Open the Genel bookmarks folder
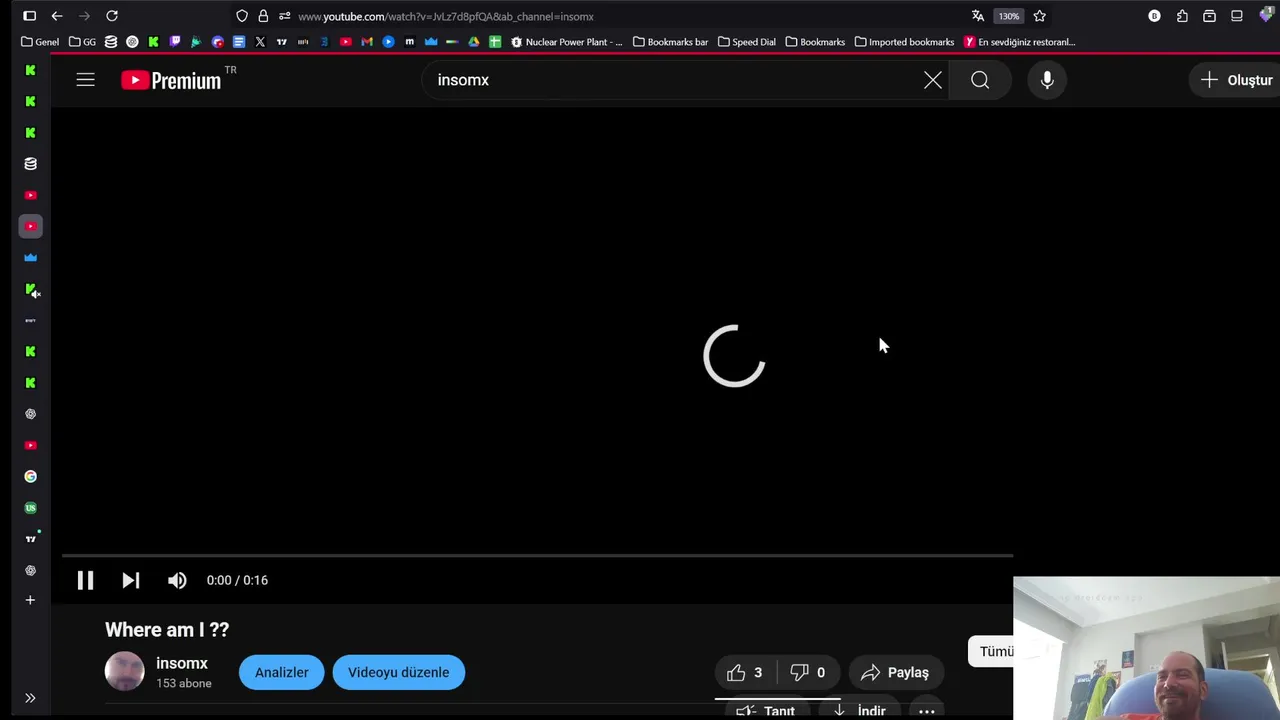The width and height of the screenshot is (1280, 720). (40, 42)
